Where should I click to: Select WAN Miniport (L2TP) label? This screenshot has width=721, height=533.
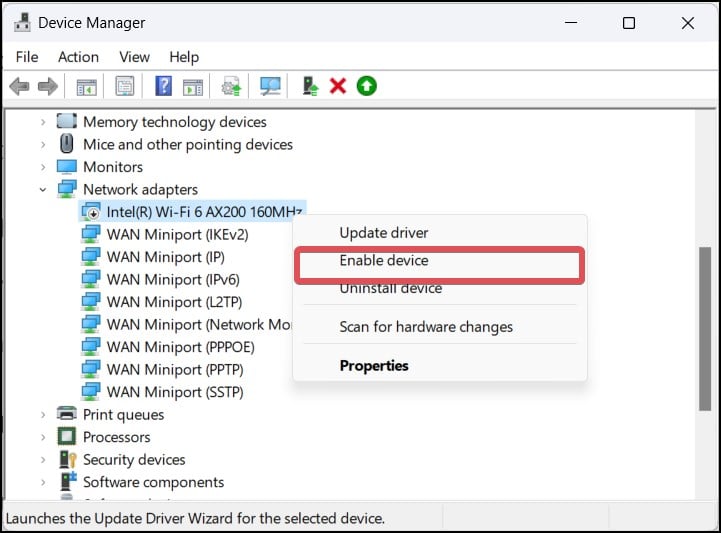[174, 302]
